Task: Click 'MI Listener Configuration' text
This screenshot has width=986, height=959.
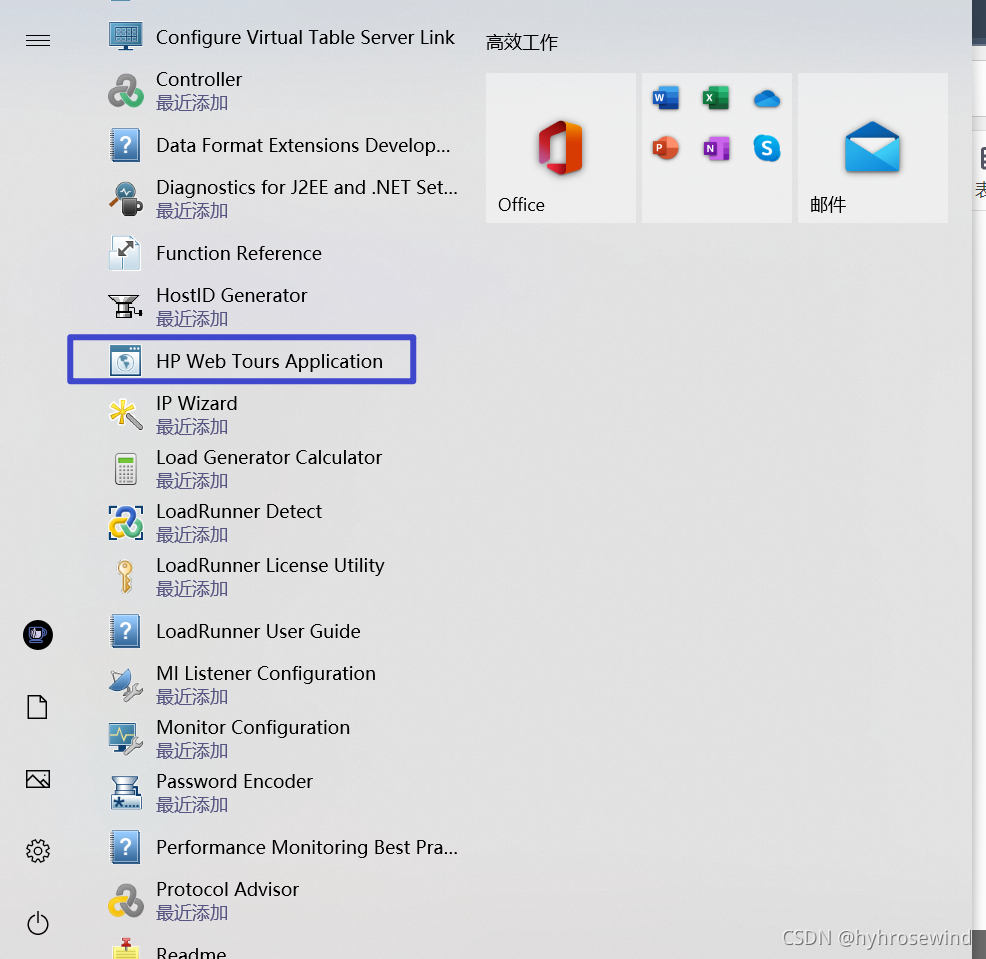Action: click(266, 674)
